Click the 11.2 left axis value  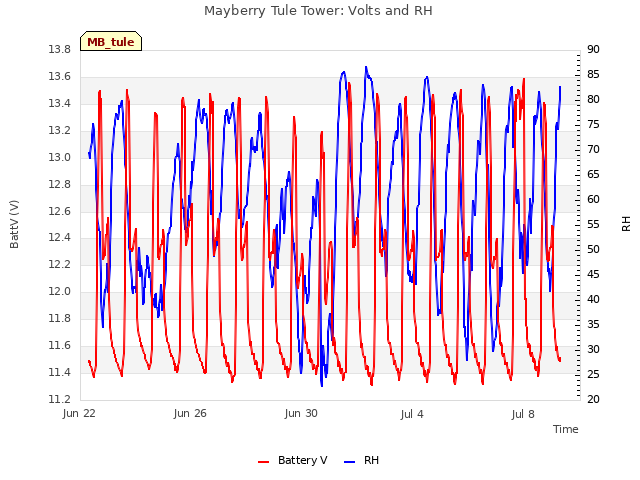tap(60, 399)
